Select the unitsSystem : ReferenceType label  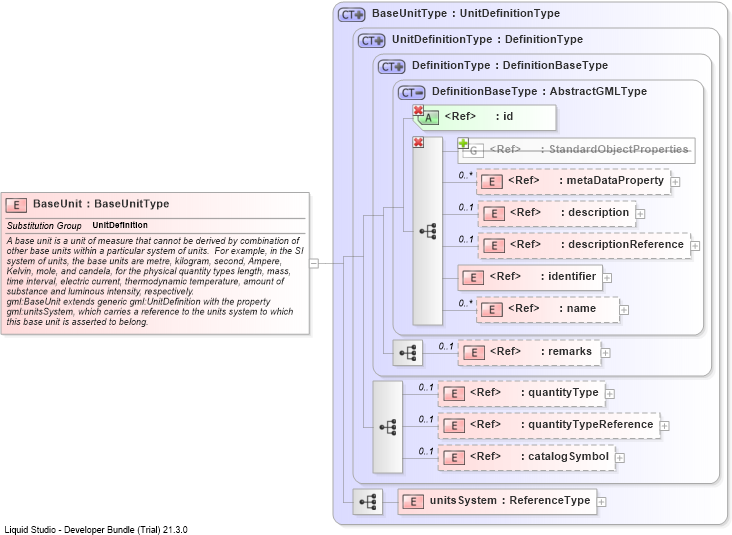(510, 500)
